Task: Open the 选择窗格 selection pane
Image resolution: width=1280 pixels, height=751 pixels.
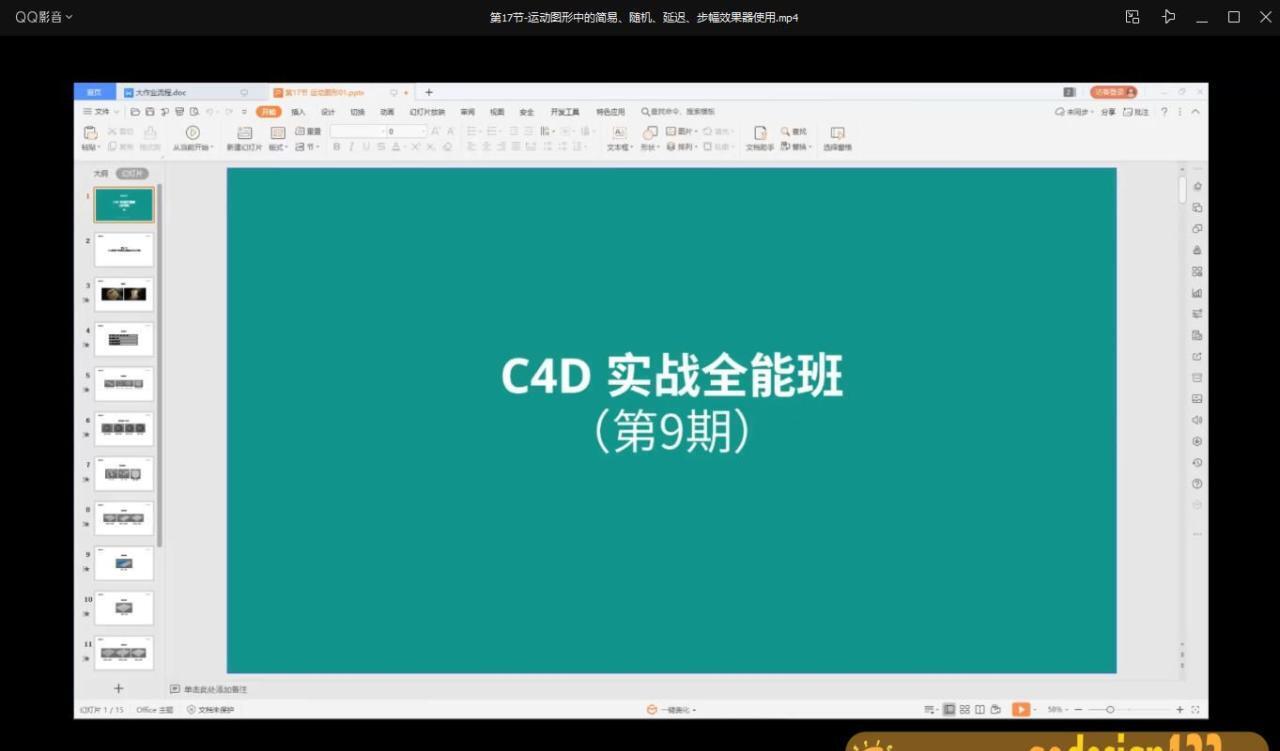Action: click(x=837, y=140)
